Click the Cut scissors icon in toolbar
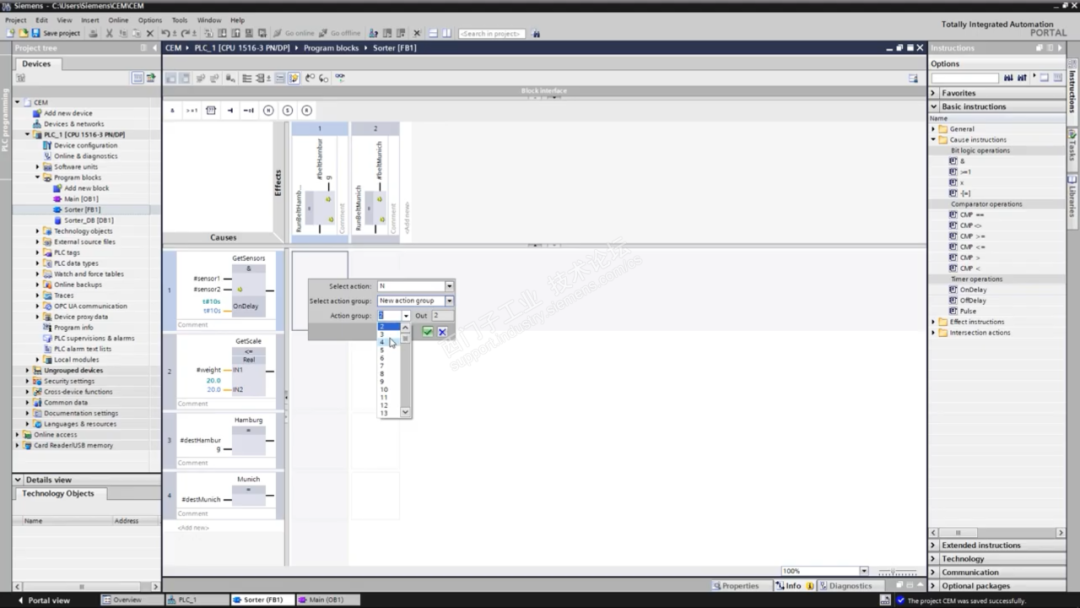This screenshot has width=1080, height=608. coord(109,33)
